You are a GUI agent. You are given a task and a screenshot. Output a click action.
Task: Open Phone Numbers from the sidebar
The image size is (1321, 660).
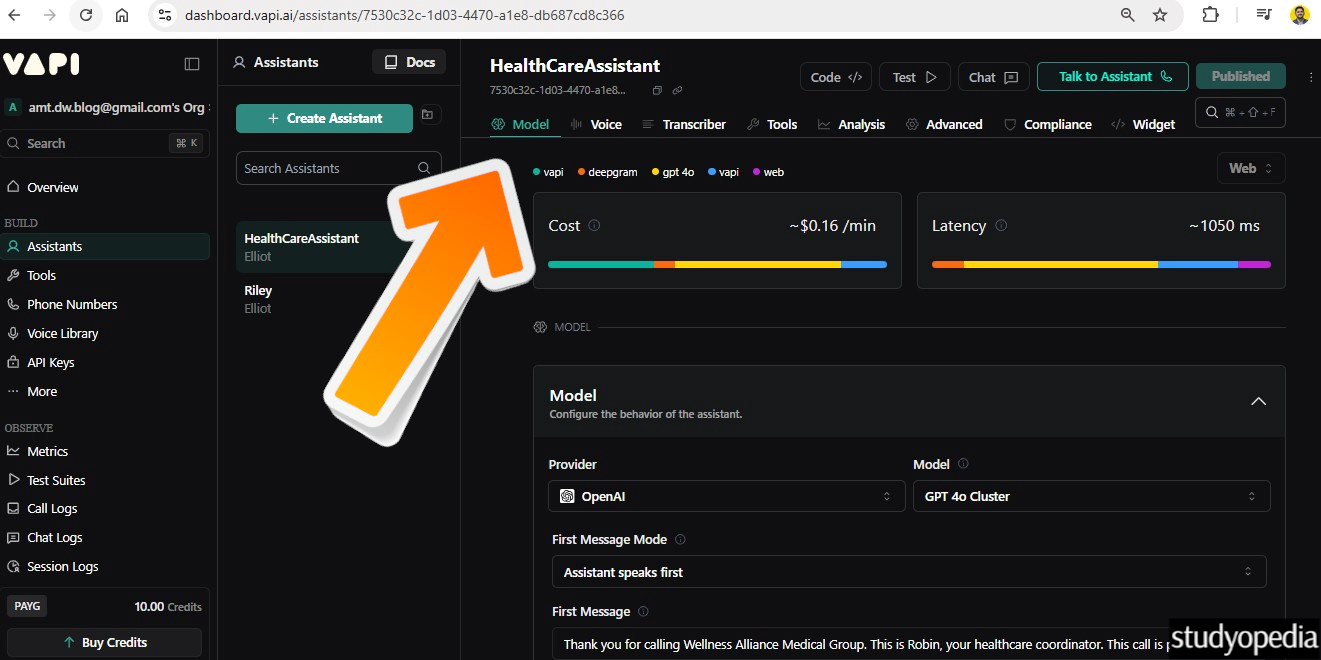point(70,304)
